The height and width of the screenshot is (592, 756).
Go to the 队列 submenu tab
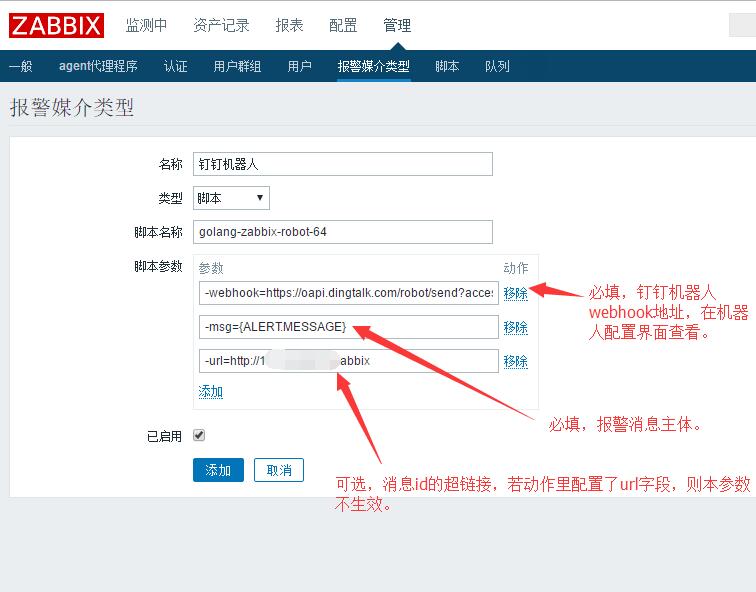coord(497,66)
